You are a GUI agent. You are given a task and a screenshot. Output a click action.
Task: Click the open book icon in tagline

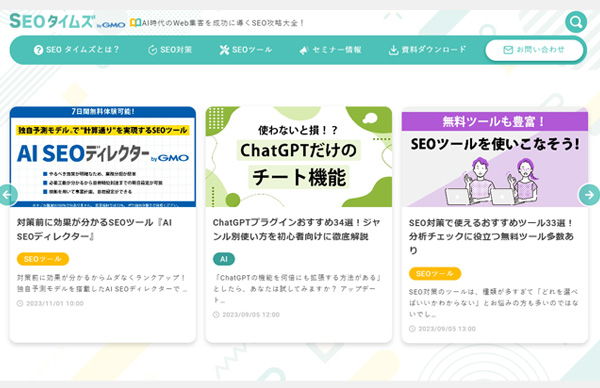(135, 23)
